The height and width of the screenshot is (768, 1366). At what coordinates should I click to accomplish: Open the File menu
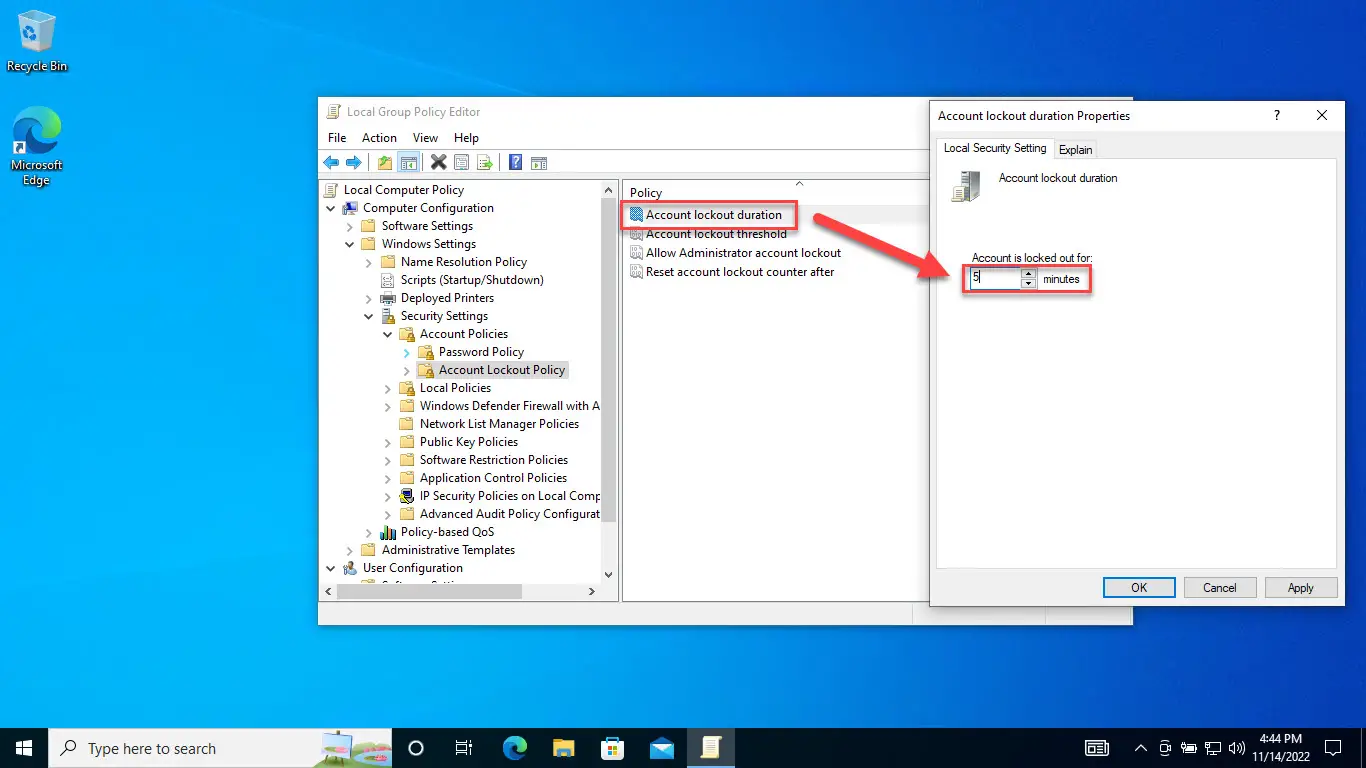337,138
